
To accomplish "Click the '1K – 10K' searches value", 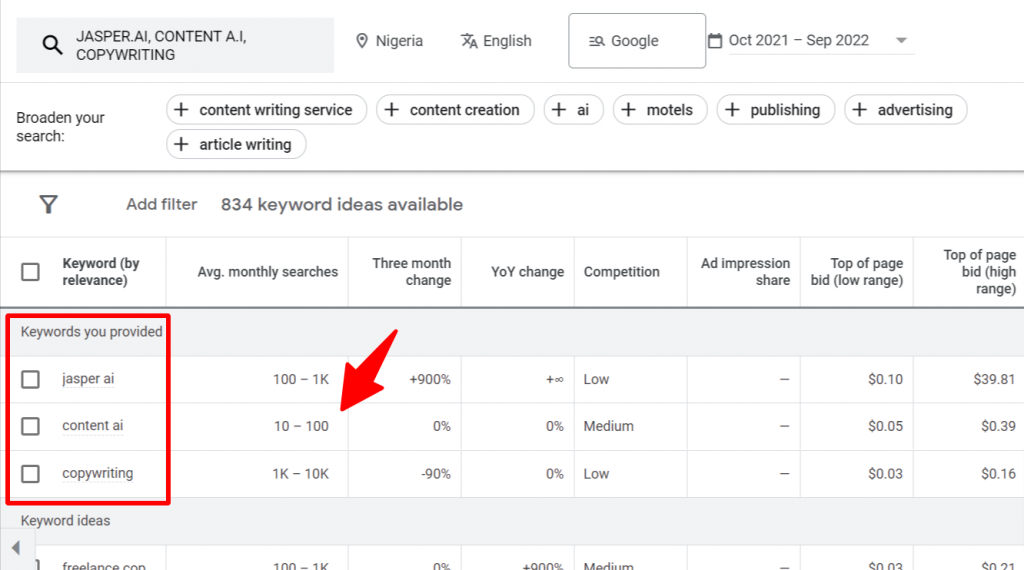I will coord(300,473).
